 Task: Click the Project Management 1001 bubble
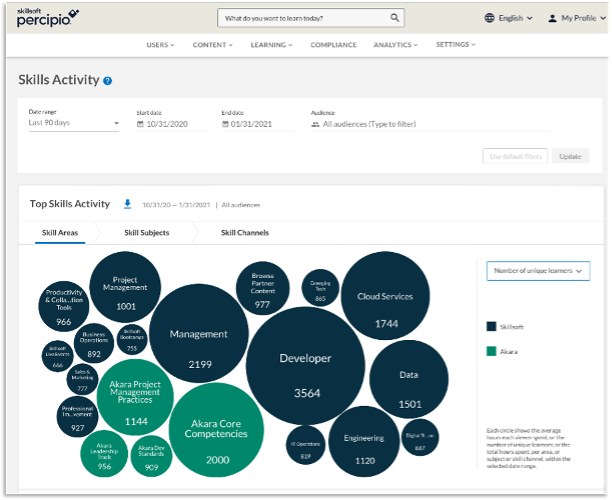point(125,287)
